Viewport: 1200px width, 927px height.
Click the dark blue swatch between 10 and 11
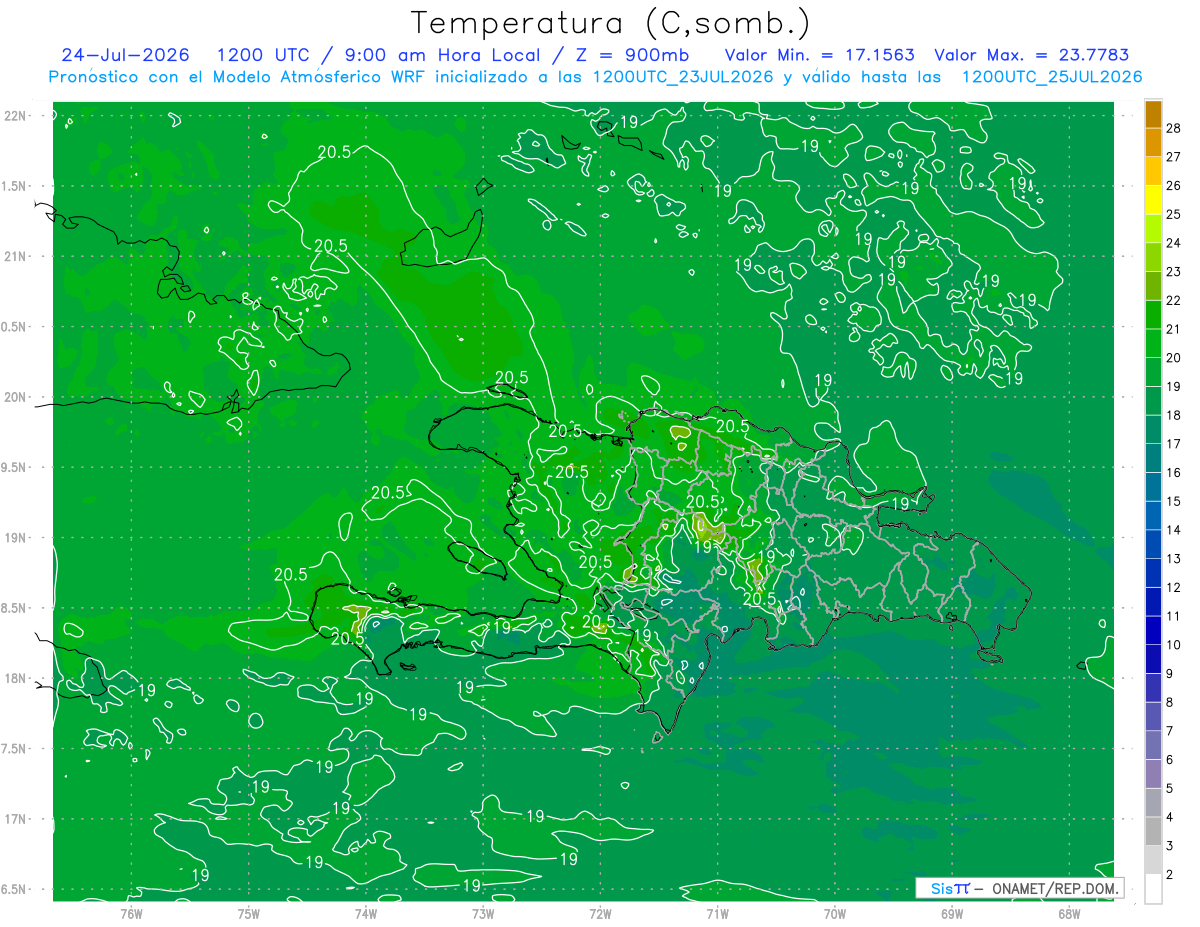[x=1153, y=630]
